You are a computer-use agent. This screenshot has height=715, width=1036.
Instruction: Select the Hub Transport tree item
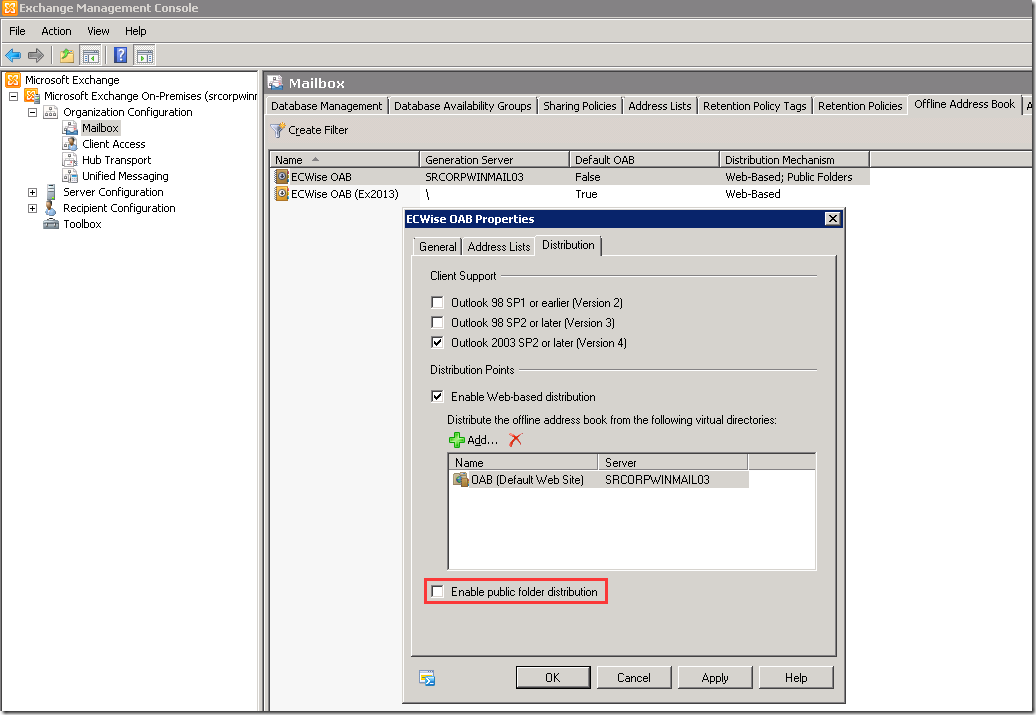(x=116, y=160)
